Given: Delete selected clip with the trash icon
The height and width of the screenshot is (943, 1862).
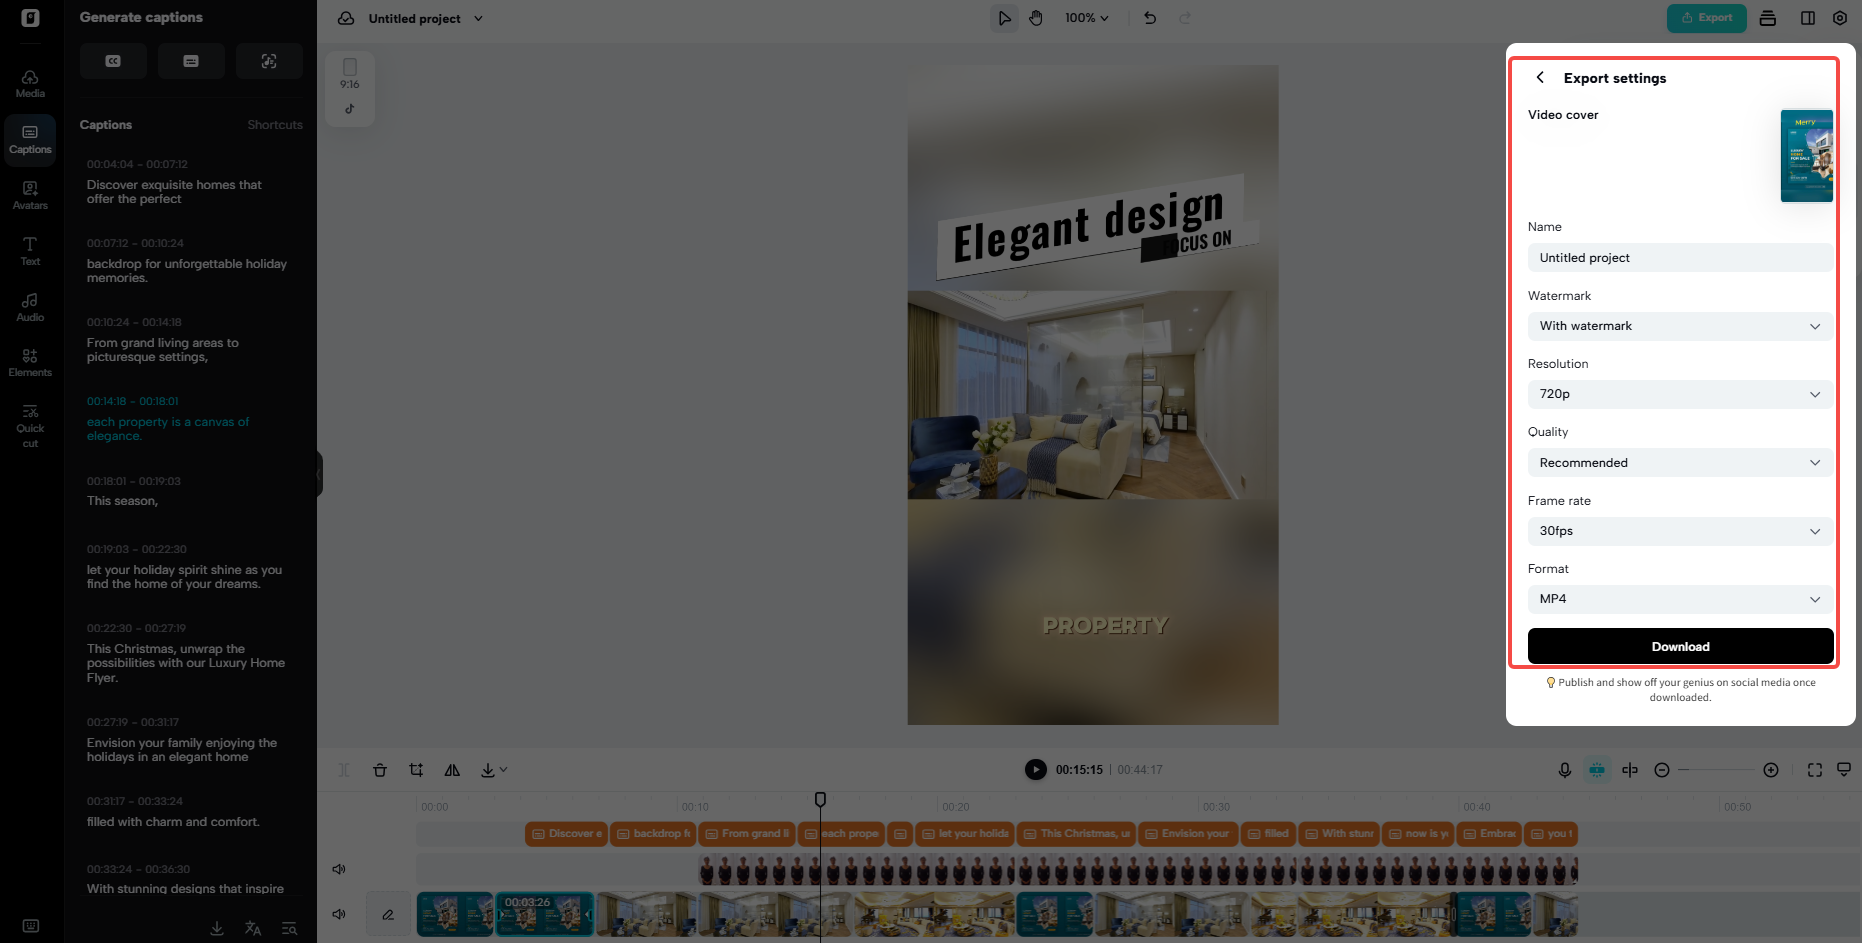Looking at the screenshot, I should pyautogui.click(x=380, y=770).
